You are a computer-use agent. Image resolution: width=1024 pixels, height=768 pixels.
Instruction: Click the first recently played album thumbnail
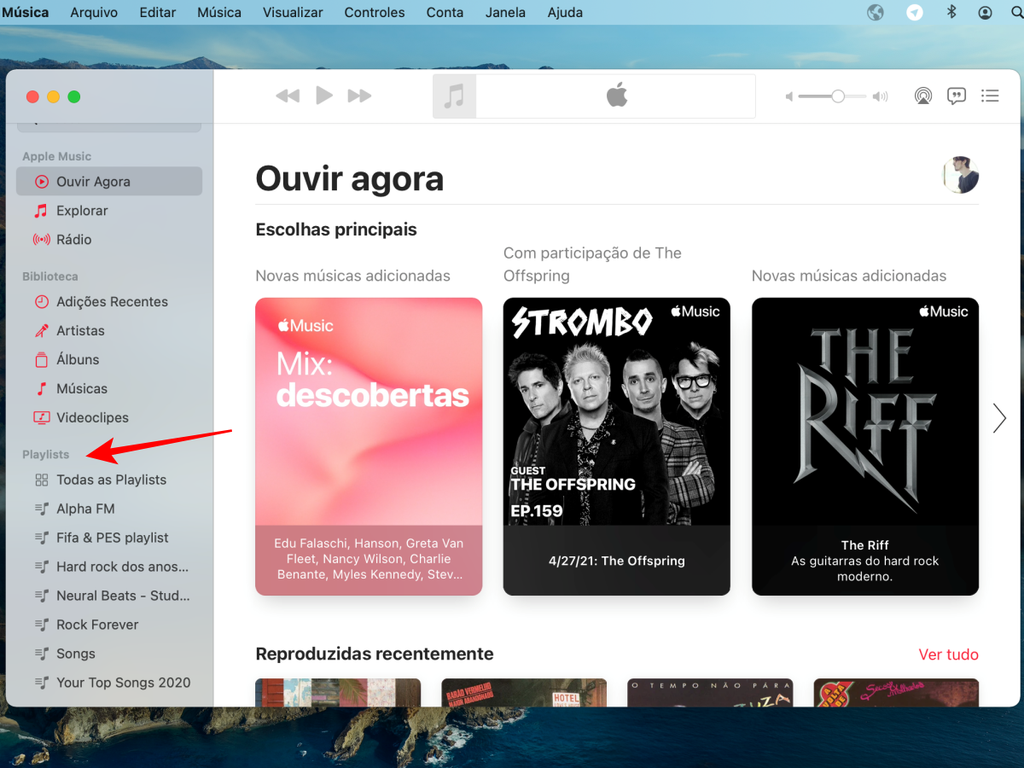(x=338, y=692)
